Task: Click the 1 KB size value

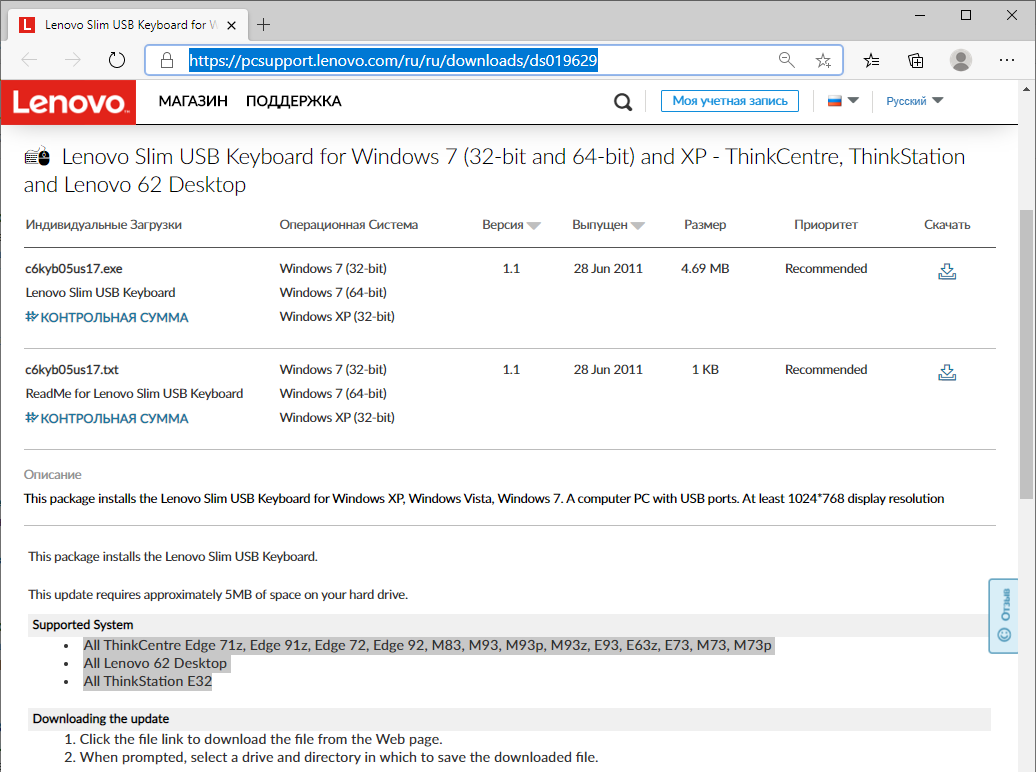Action: click(705, 369)
